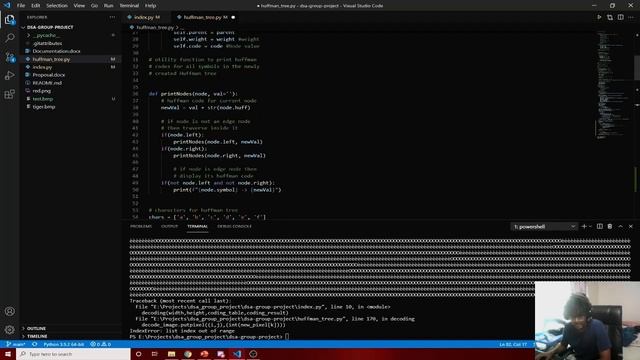Open Proposal.docx in the explorer
Screen dimensions: 640x360
point(49,75)
